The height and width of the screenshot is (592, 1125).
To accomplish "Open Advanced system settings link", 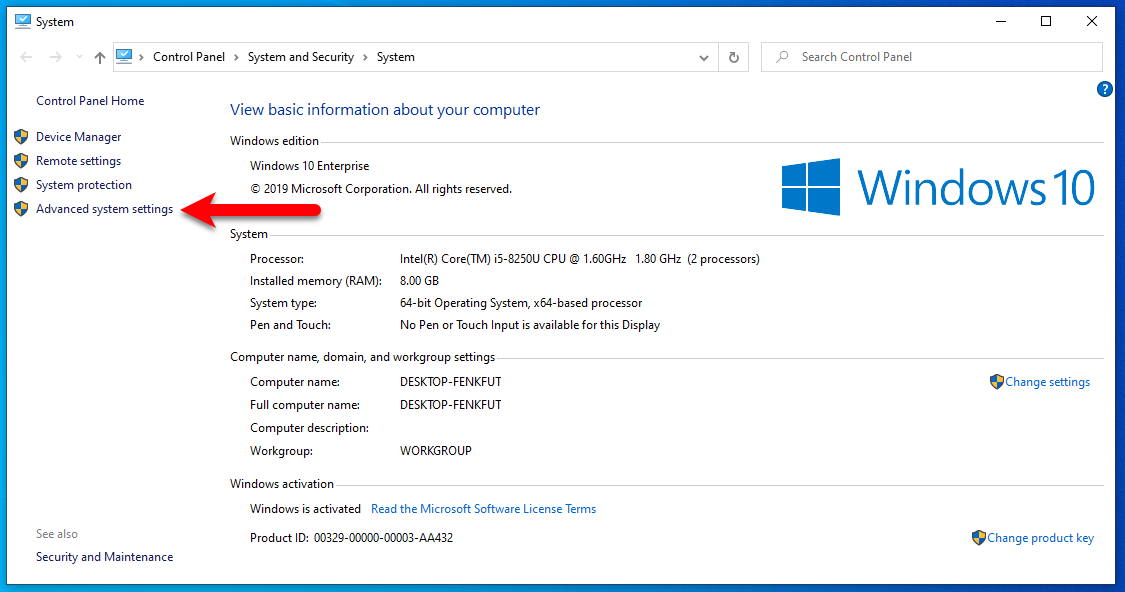I will (105, 210).
